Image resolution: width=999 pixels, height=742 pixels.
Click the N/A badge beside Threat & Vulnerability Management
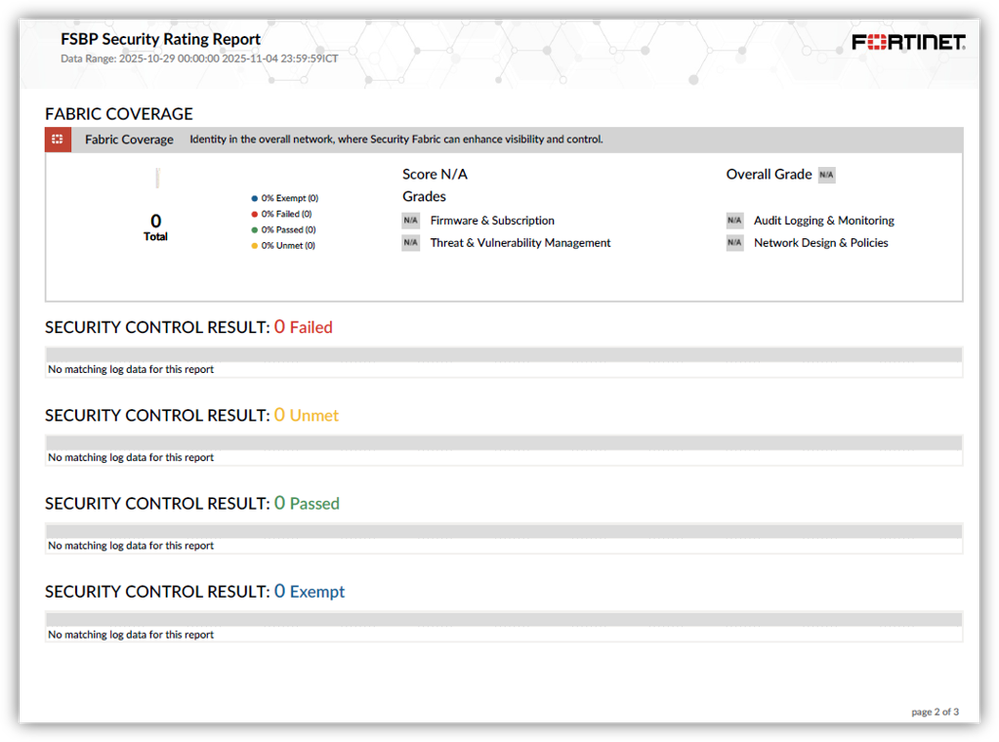click(410, 243)
